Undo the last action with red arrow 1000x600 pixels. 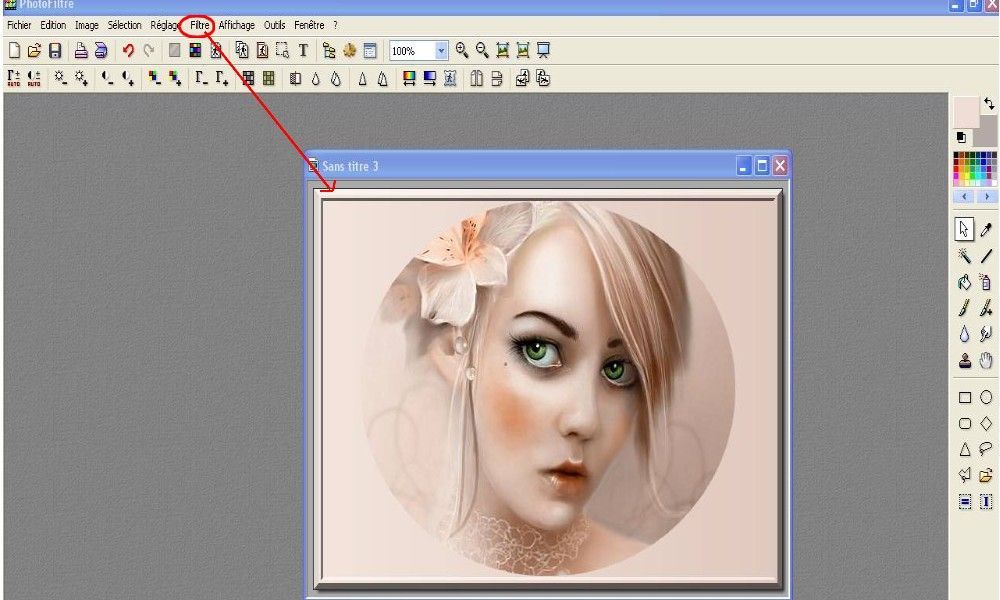(x=128, y=50)
